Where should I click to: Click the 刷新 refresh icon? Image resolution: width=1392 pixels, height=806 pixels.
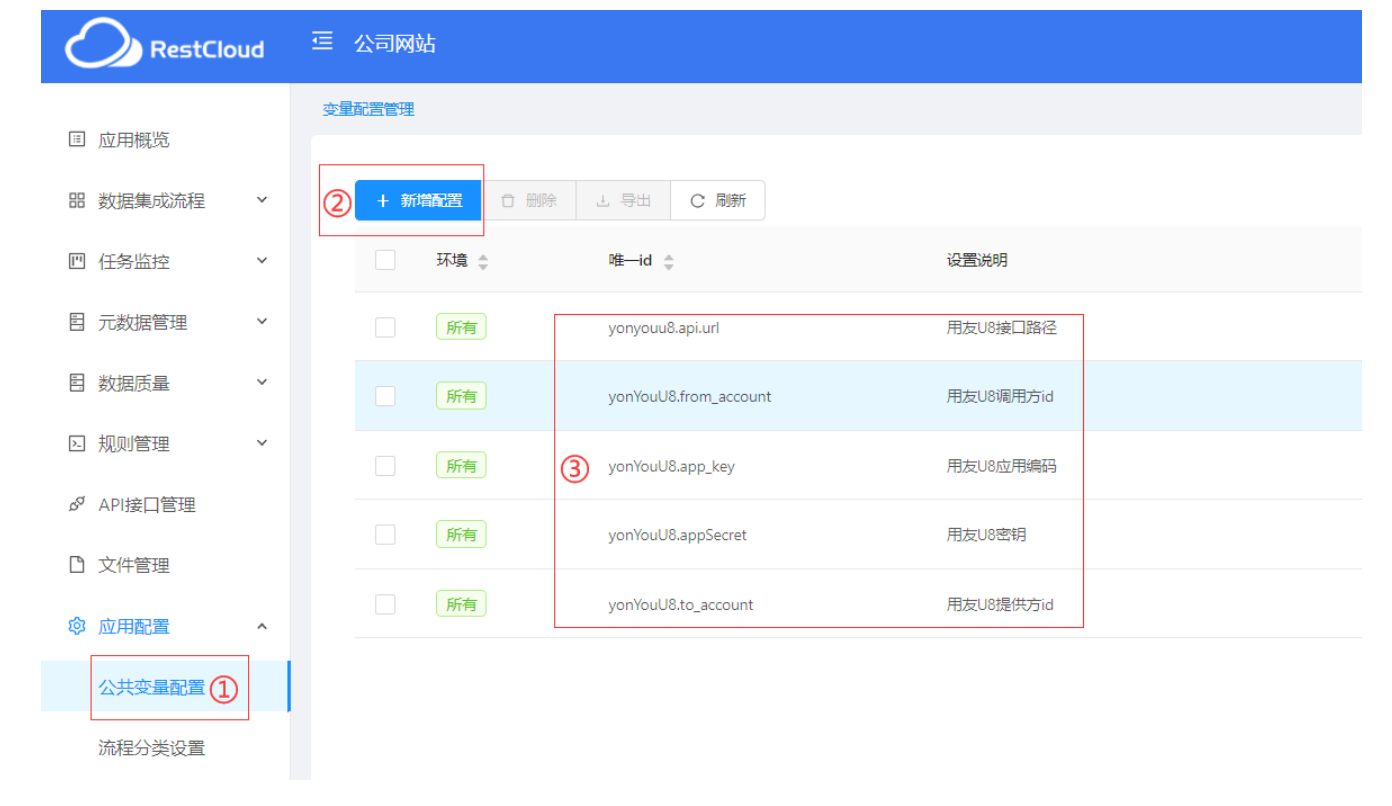point(697,199)
